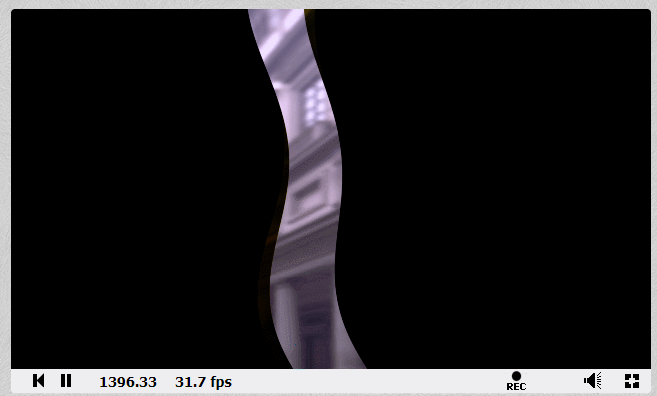Click the sound waves beside the speaker icon
Image resolution: width=657 pixels, height=396 pixels.
[x=599, y=380]
